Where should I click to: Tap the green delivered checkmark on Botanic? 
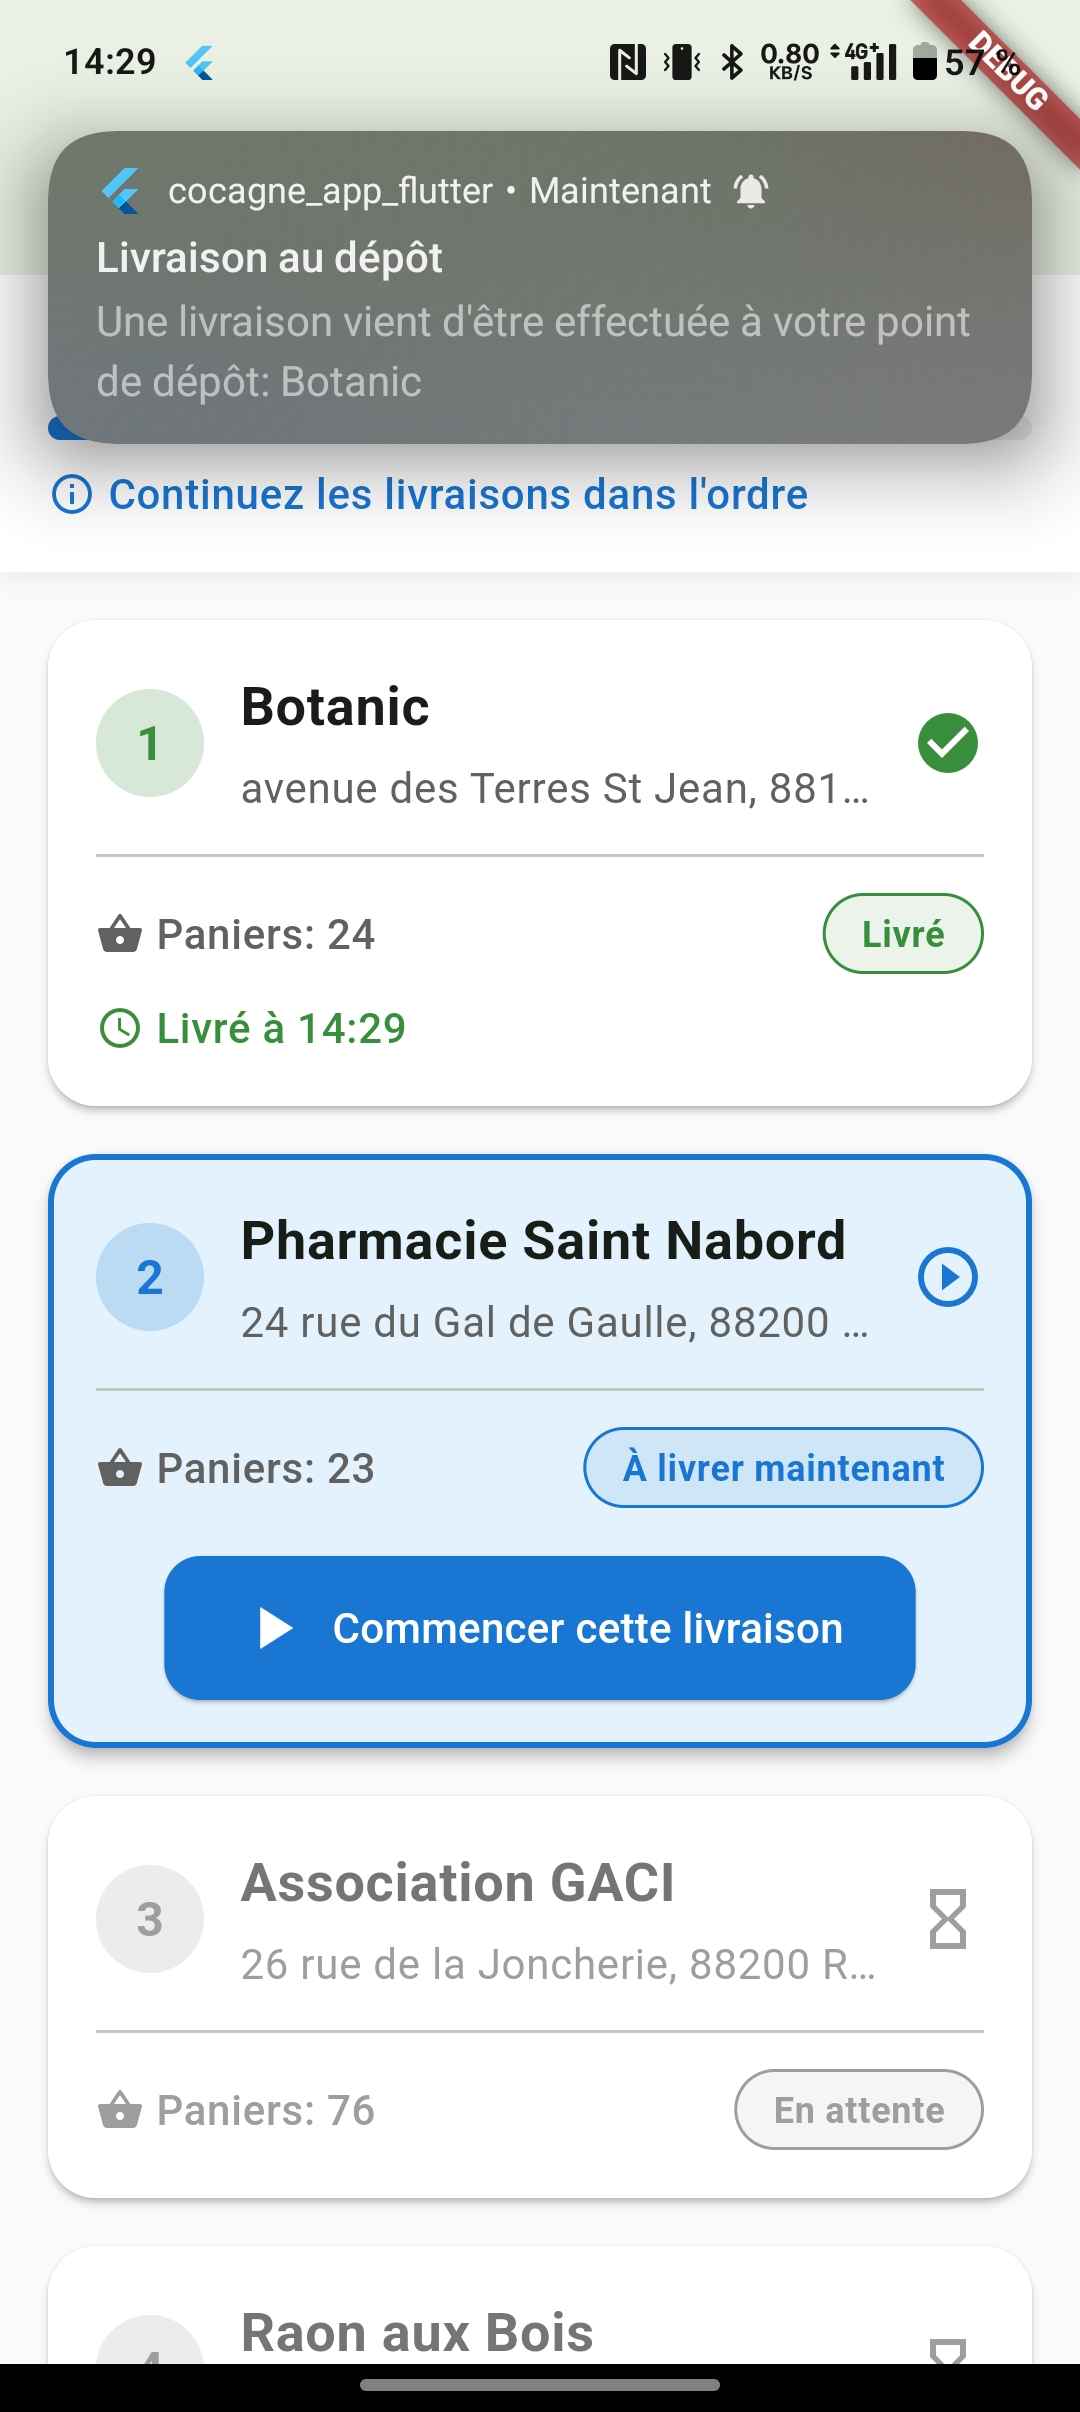[x=947, y=743]
